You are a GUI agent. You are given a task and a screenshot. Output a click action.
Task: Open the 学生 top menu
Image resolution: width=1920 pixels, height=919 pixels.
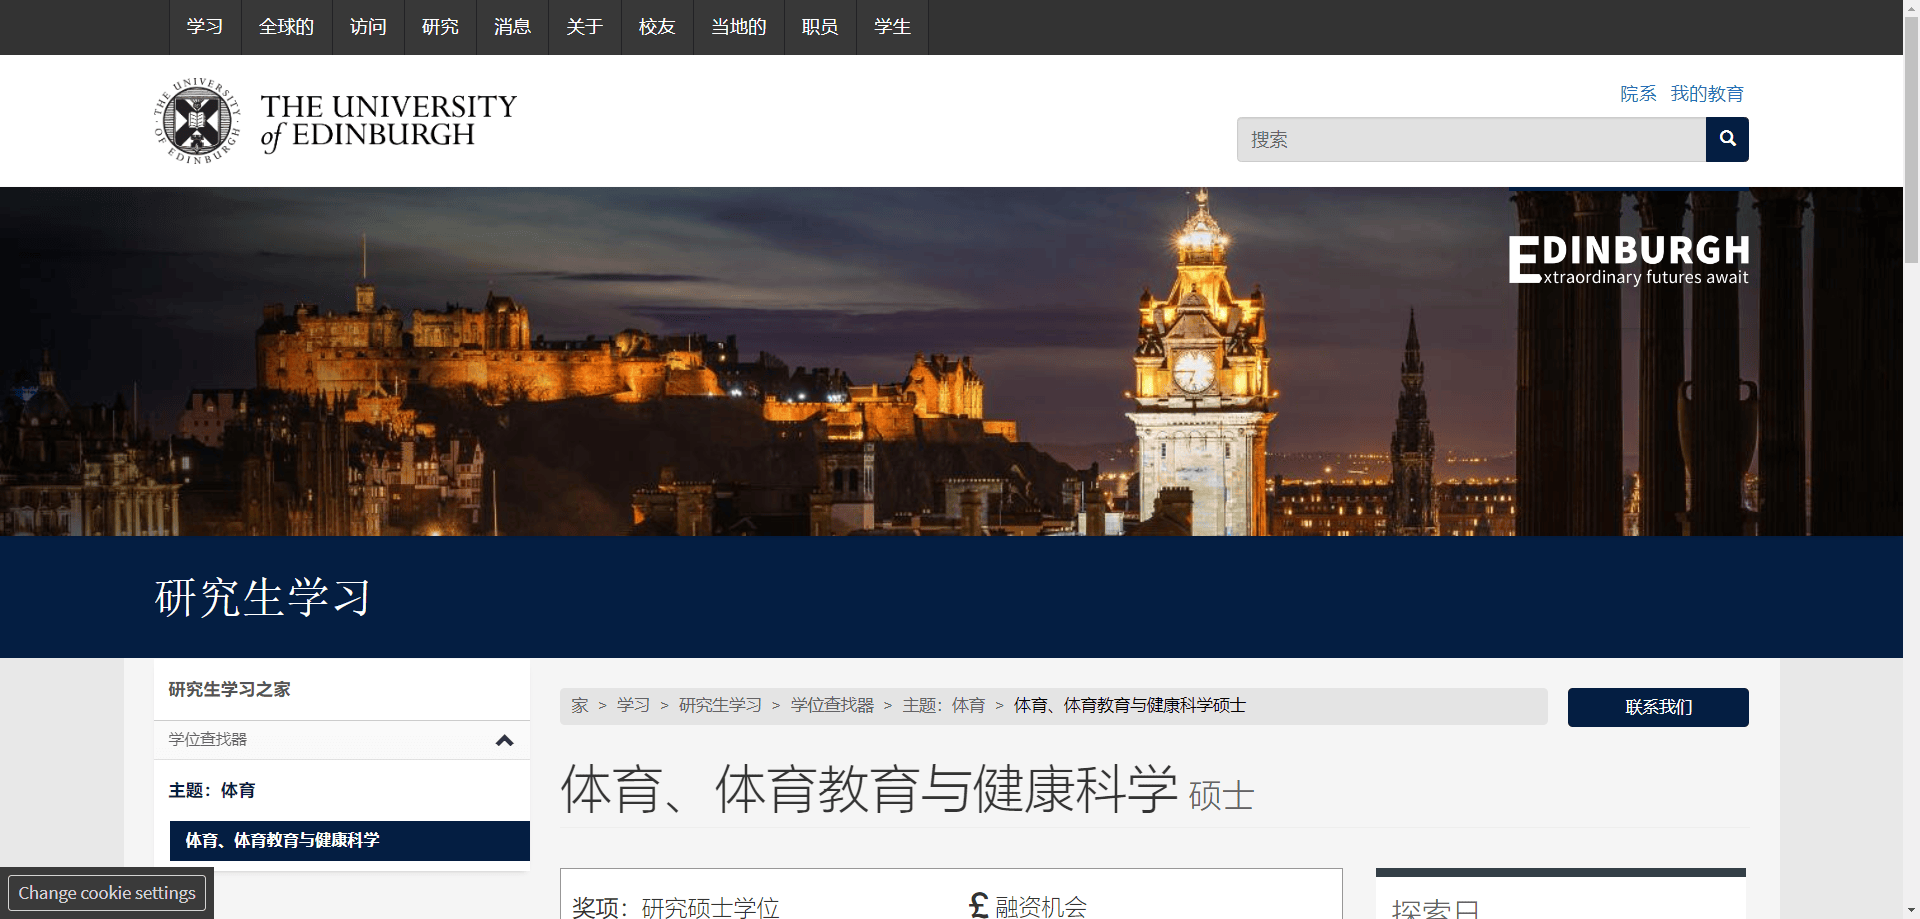[892, 27]
